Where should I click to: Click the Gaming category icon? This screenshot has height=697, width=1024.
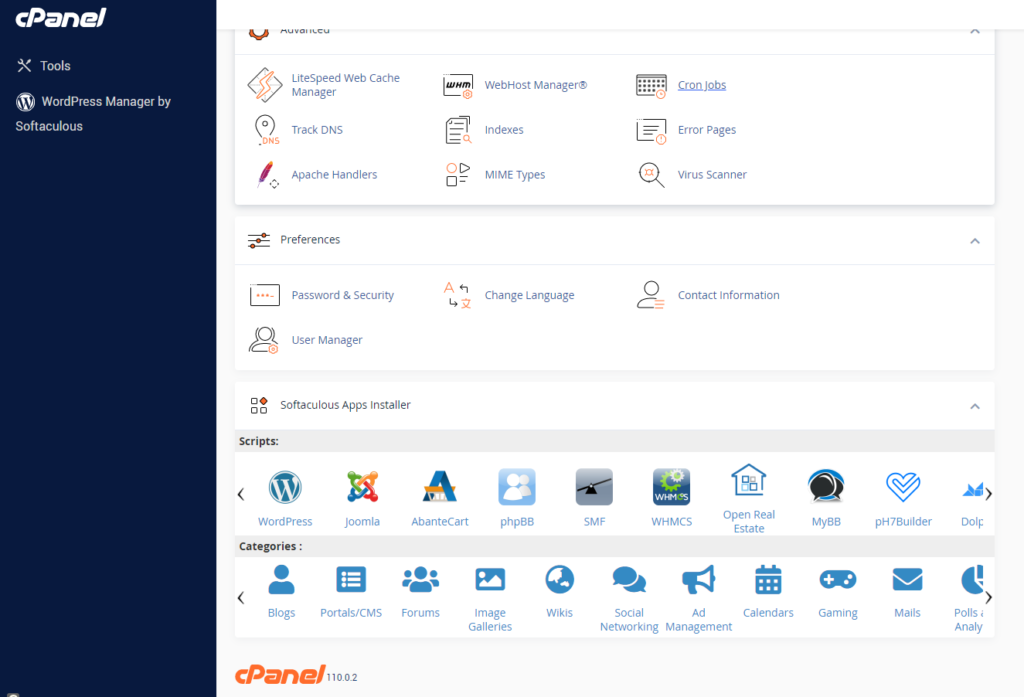[x=837, y=580]
